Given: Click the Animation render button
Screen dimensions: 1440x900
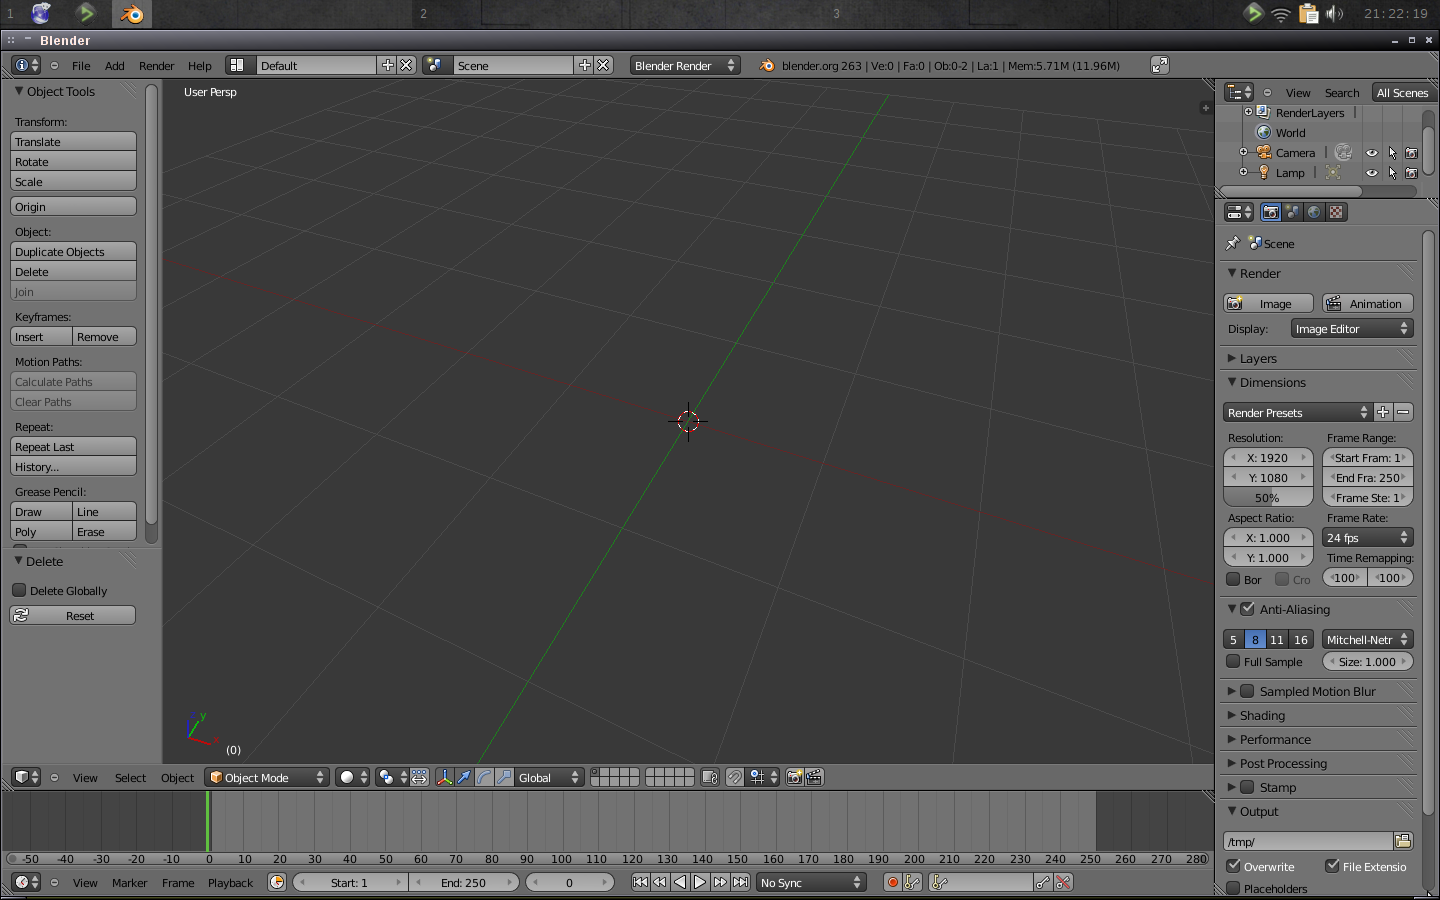Looking at the screenshot, I should point(1366,303).
